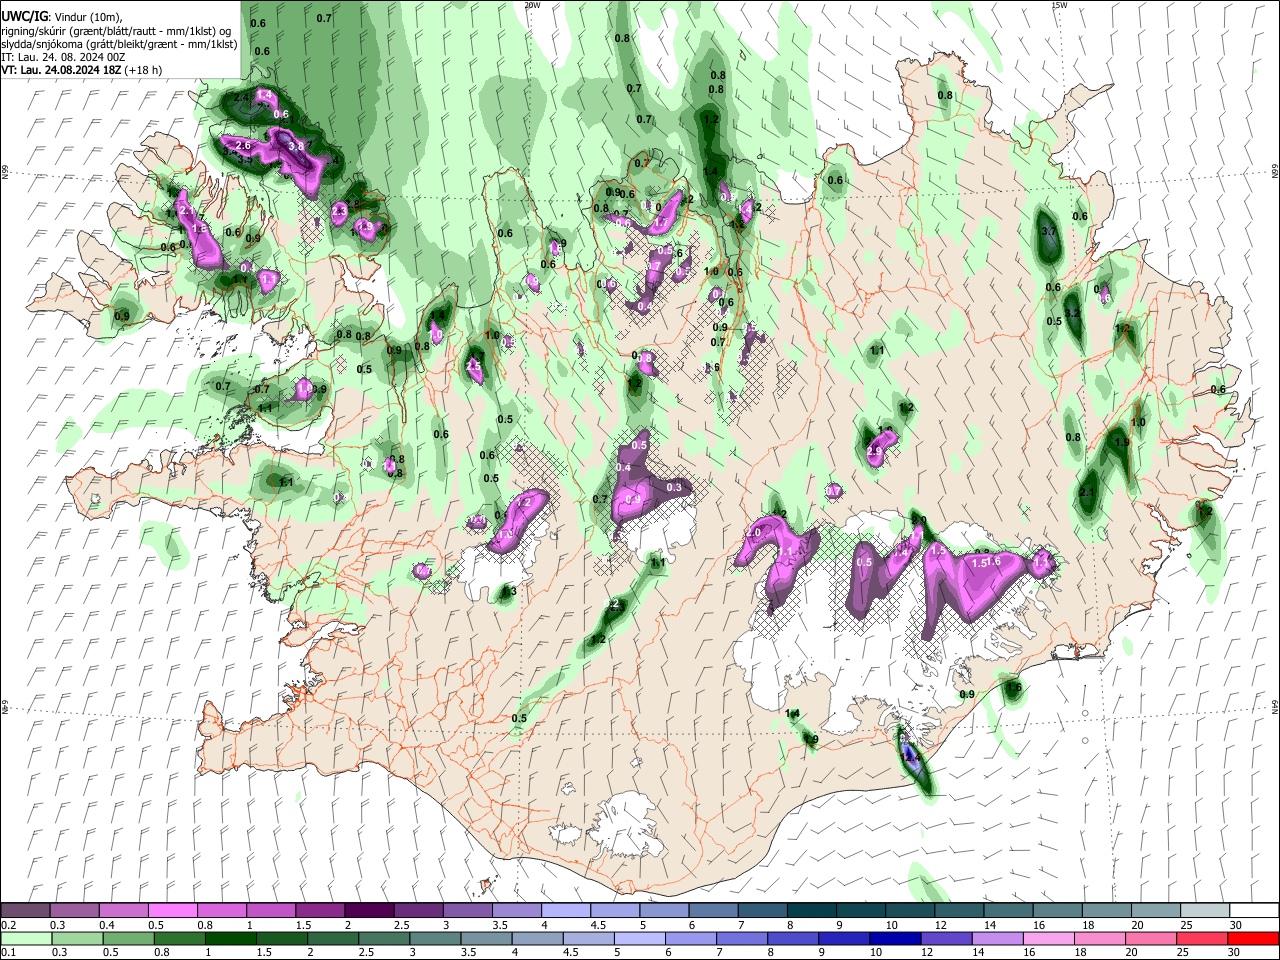Click the 3.7 rain value in northeast Iceland
This screenshot has width=1280, height=960.
click(x=1049, y=231)
